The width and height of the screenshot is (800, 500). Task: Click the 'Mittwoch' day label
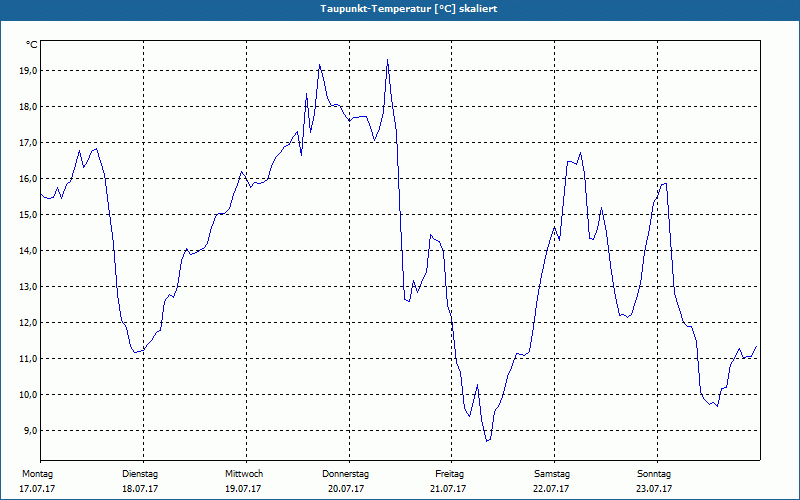coord(244,474)
